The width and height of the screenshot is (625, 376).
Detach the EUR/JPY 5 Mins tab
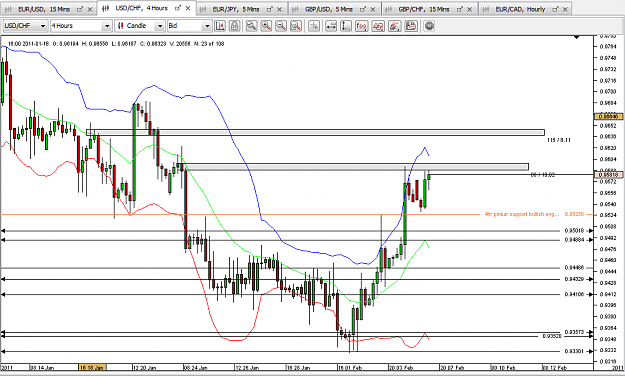pos(270,9)
